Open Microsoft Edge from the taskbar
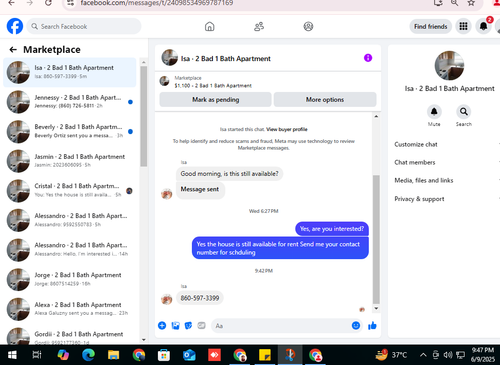This screenshot has width=500, height=365. pos(88,355)
